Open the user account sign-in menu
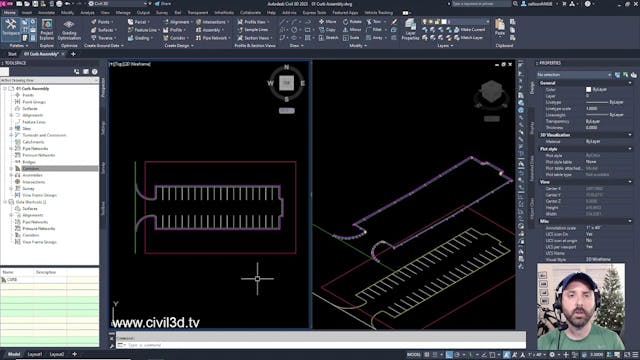The height and width of the screenshot is (360, 640). click(539, 4)
